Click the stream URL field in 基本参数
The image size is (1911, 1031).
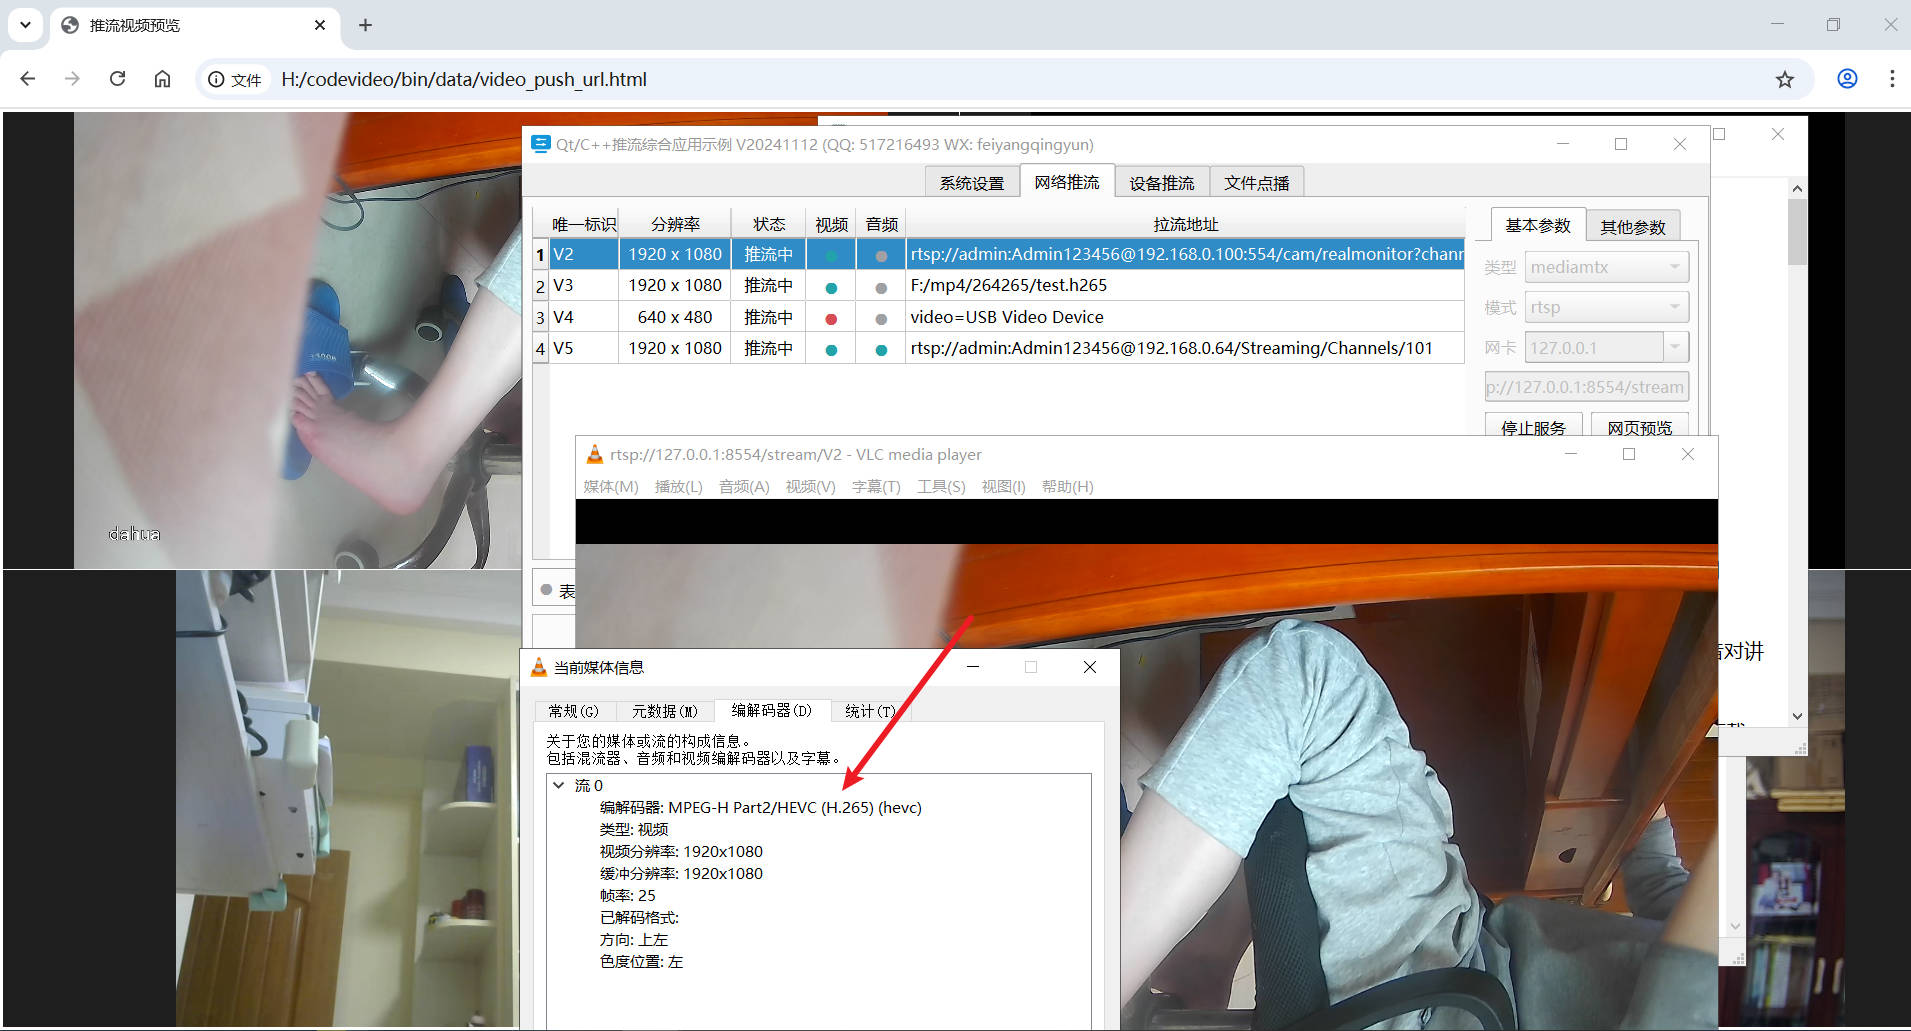tap(1587, 387)
